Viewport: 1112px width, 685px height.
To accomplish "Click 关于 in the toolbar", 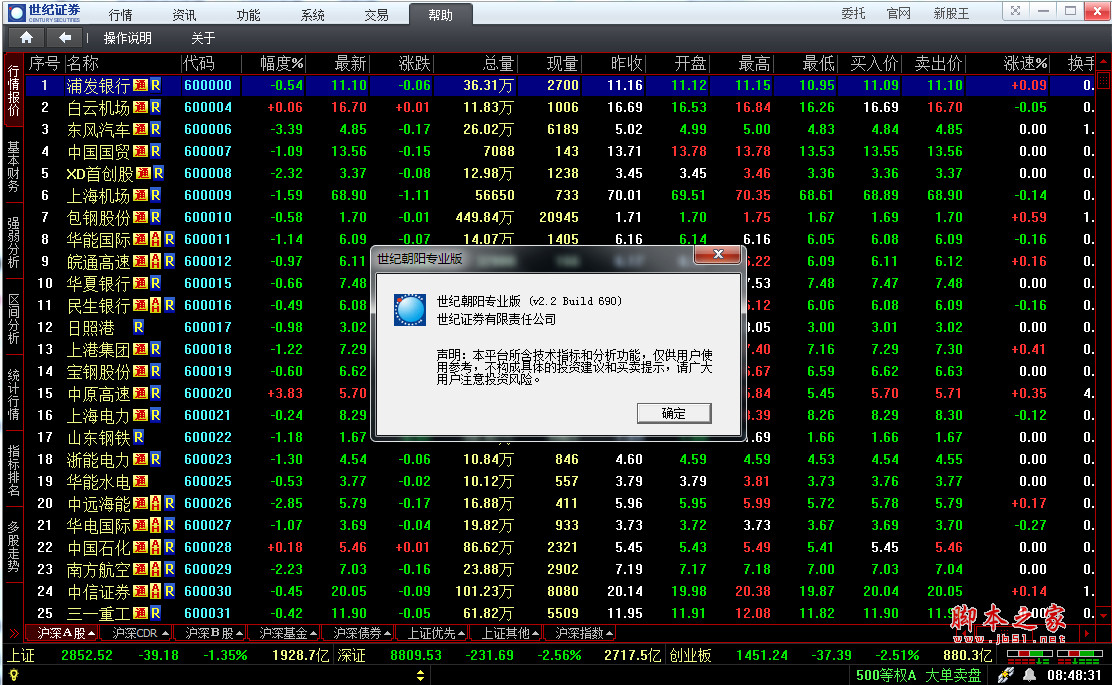I will [x=203, y=38].
